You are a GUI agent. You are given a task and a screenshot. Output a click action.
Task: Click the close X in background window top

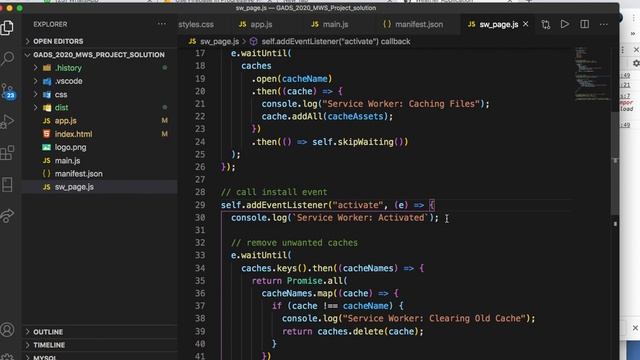[x=636, y=50]
